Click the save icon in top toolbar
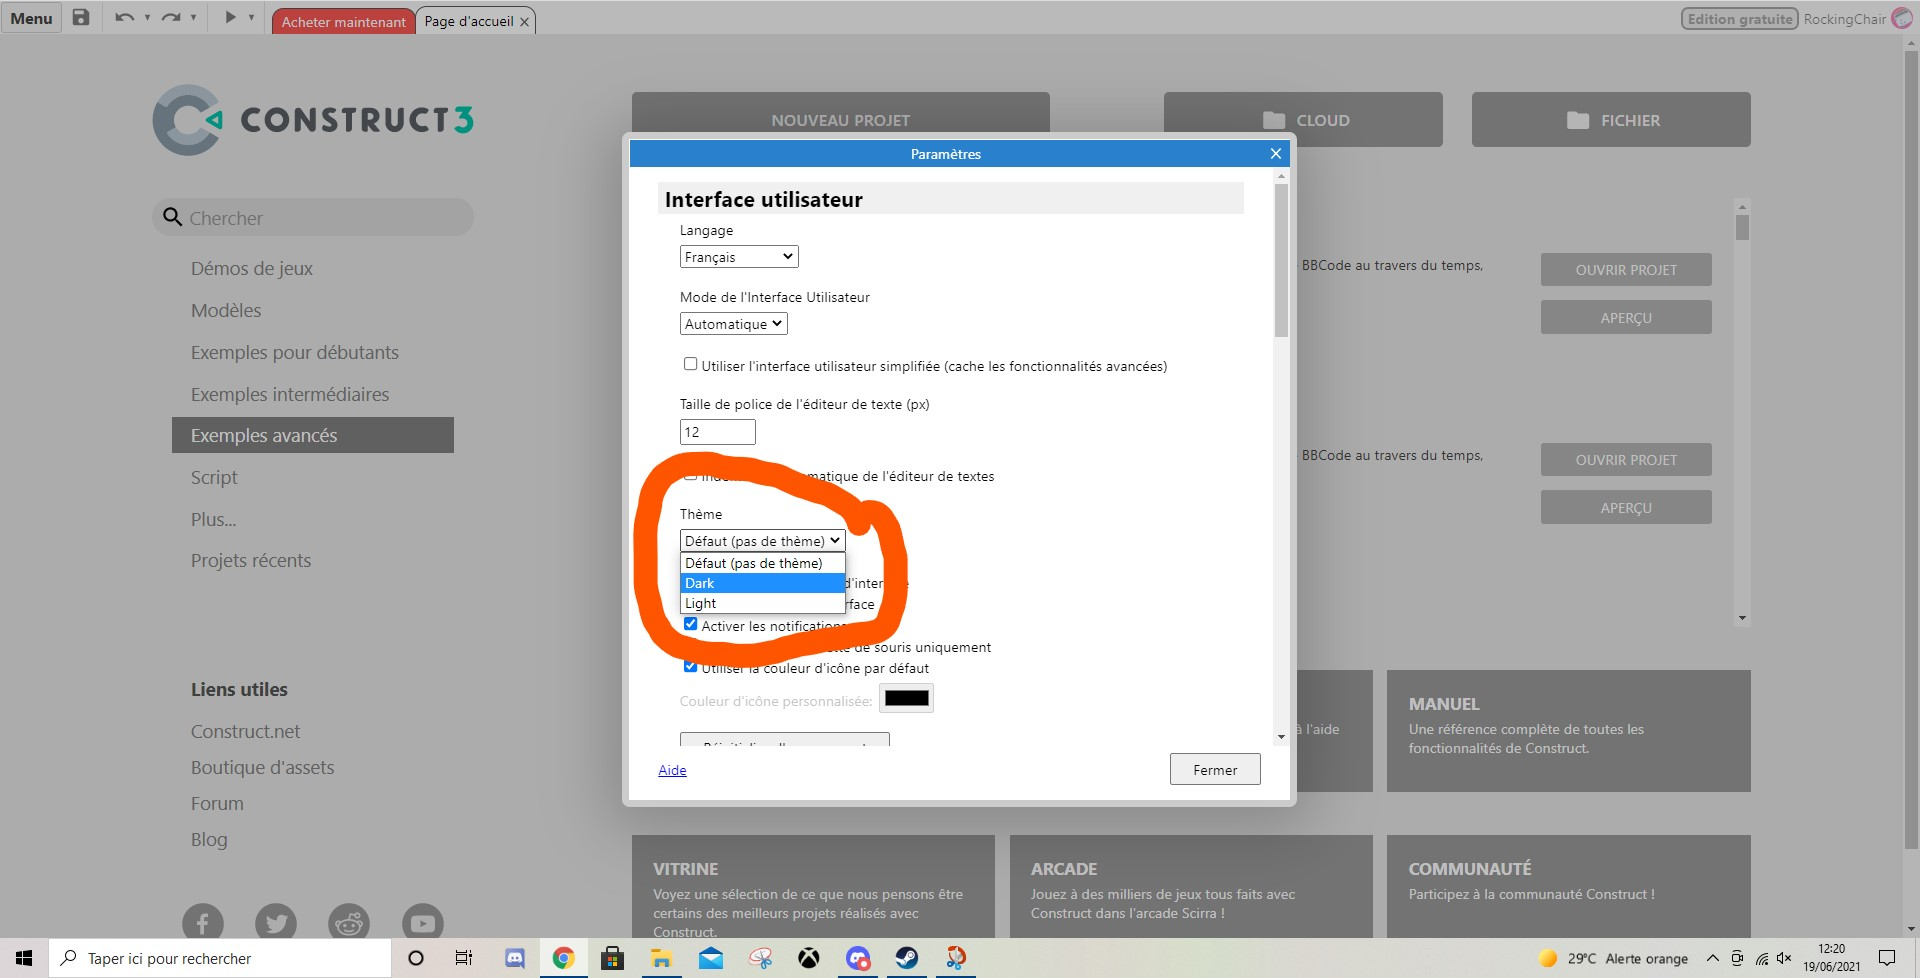The image size is (1920, 978). click(x=81, y=17)
